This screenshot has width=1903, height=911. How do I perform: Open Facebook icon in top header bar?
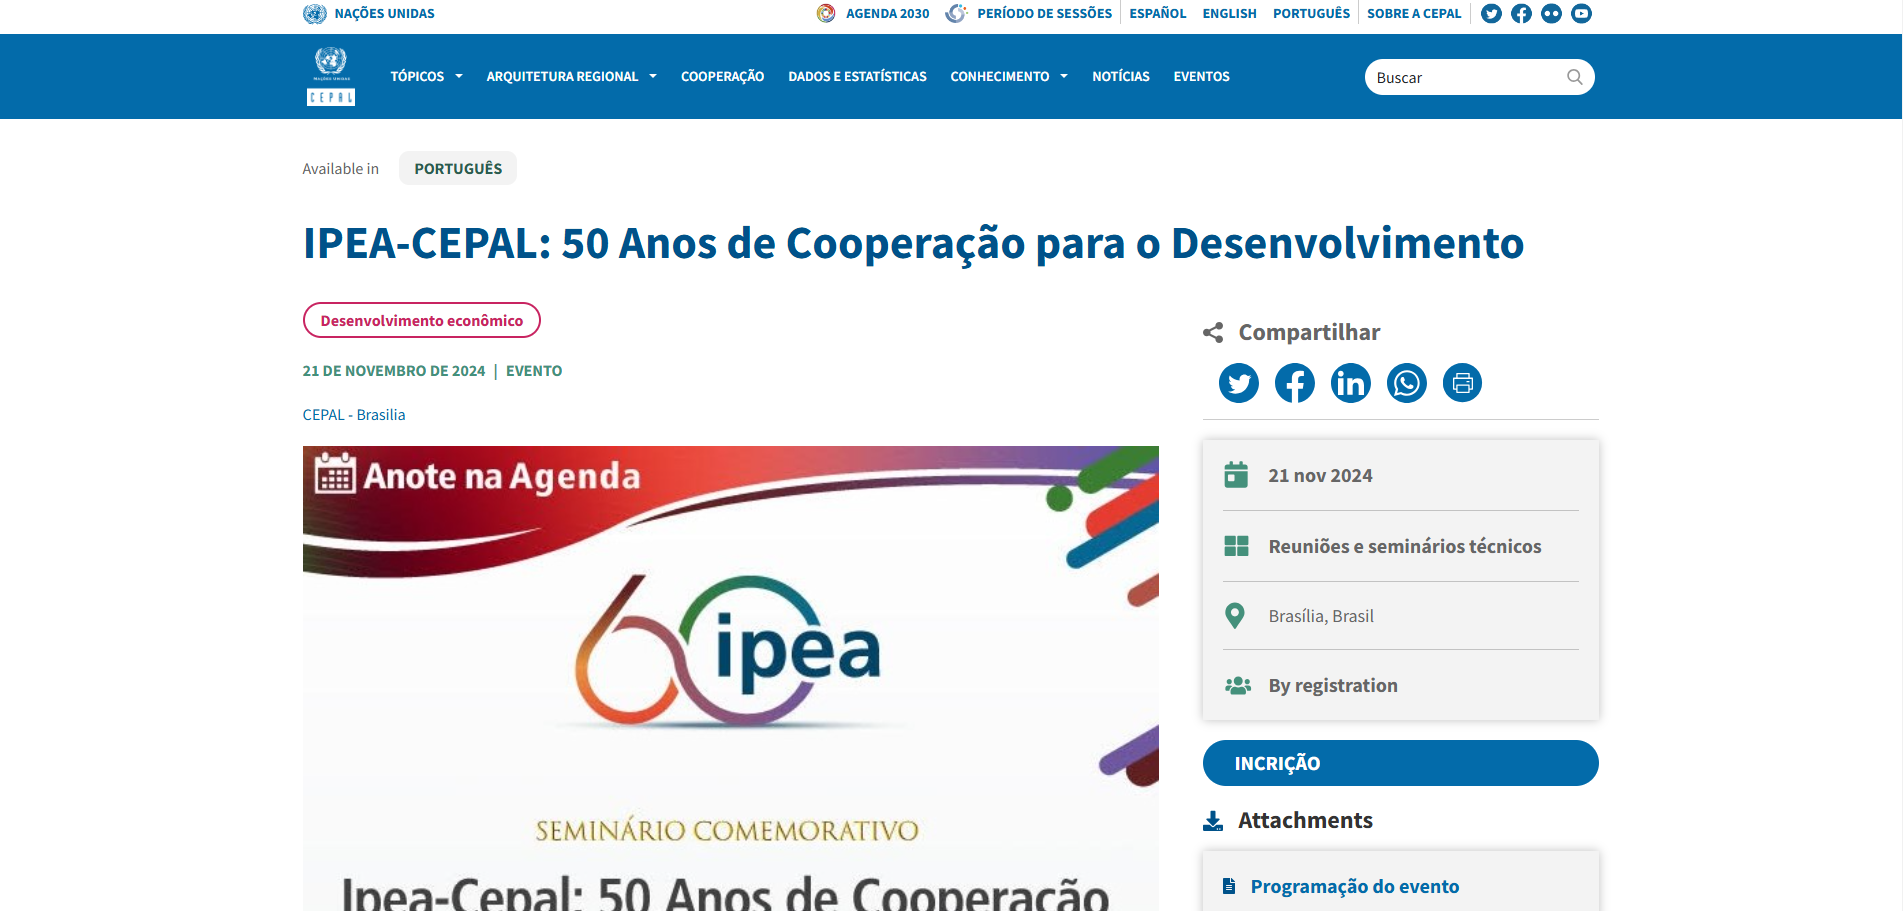click(1521, 13)
